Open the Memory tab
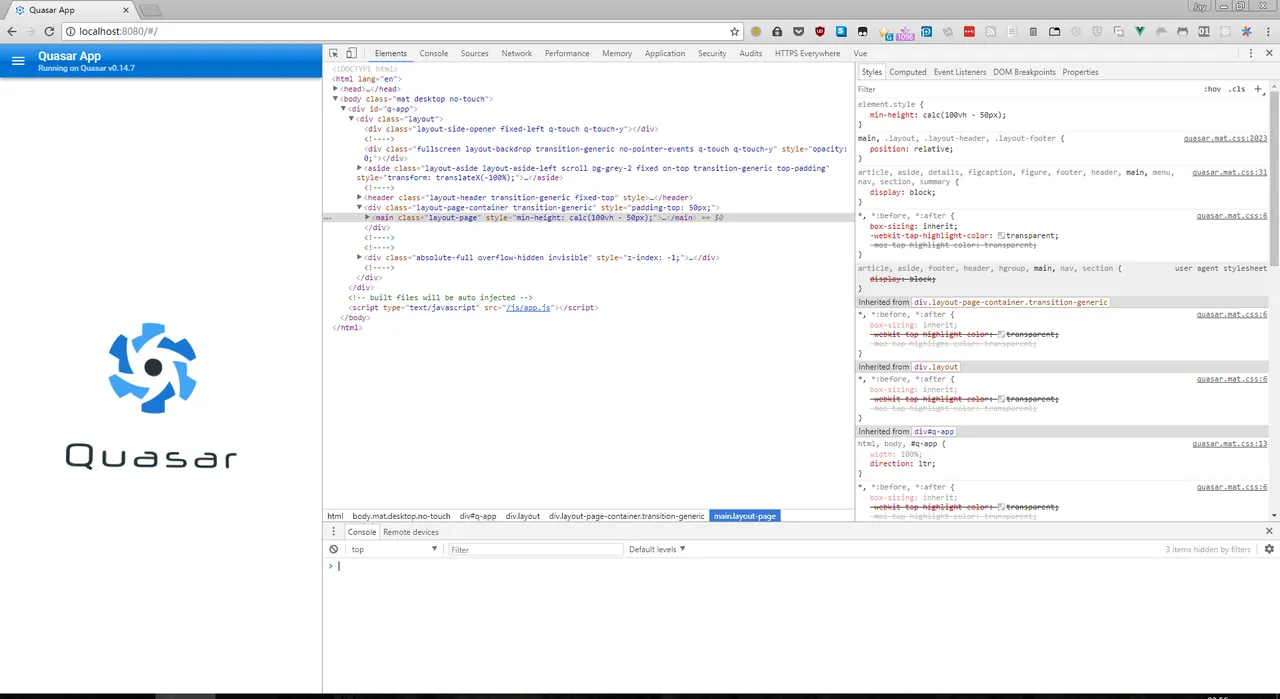The height and width of the screenshot is (699, 1280). click(x=617, y=53)
